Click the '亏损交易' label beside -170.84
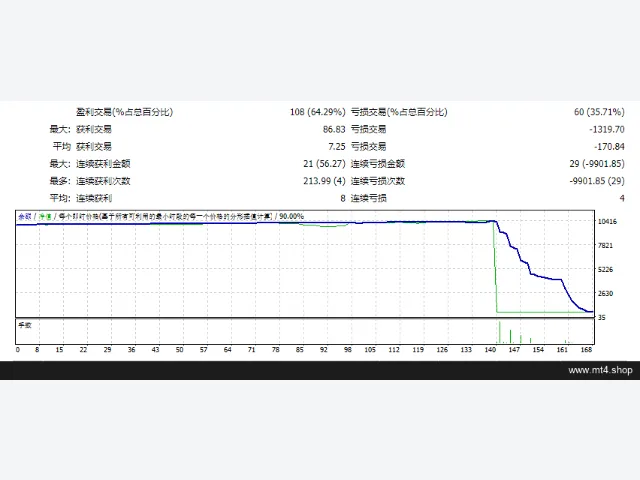Screen dimensions: 640x480 pos(369,147)
